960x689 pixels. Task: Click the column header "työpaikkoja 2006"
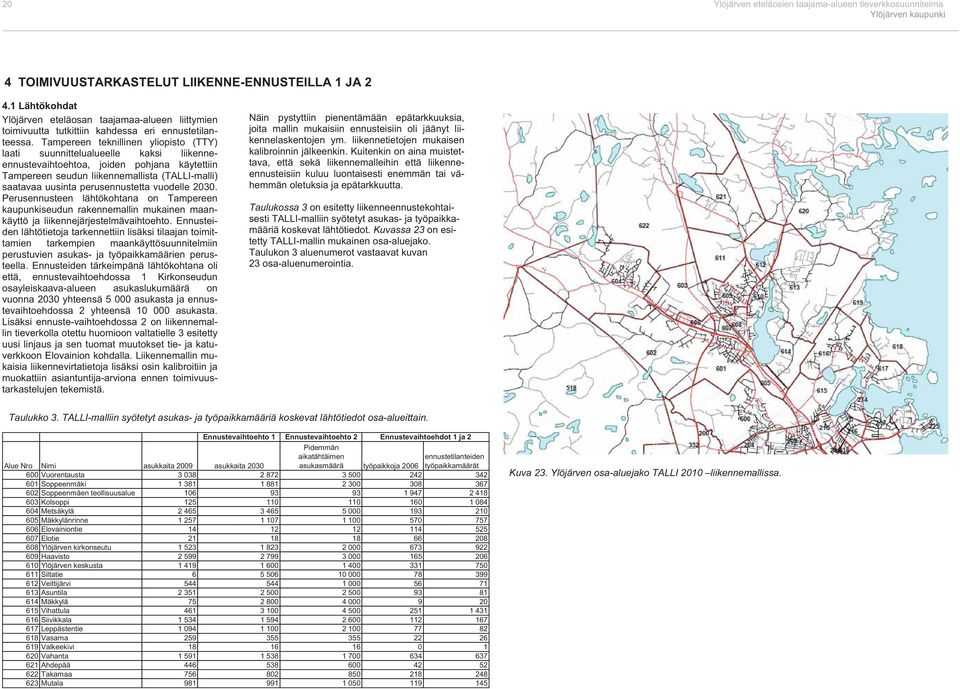click(x=392, y=466)
